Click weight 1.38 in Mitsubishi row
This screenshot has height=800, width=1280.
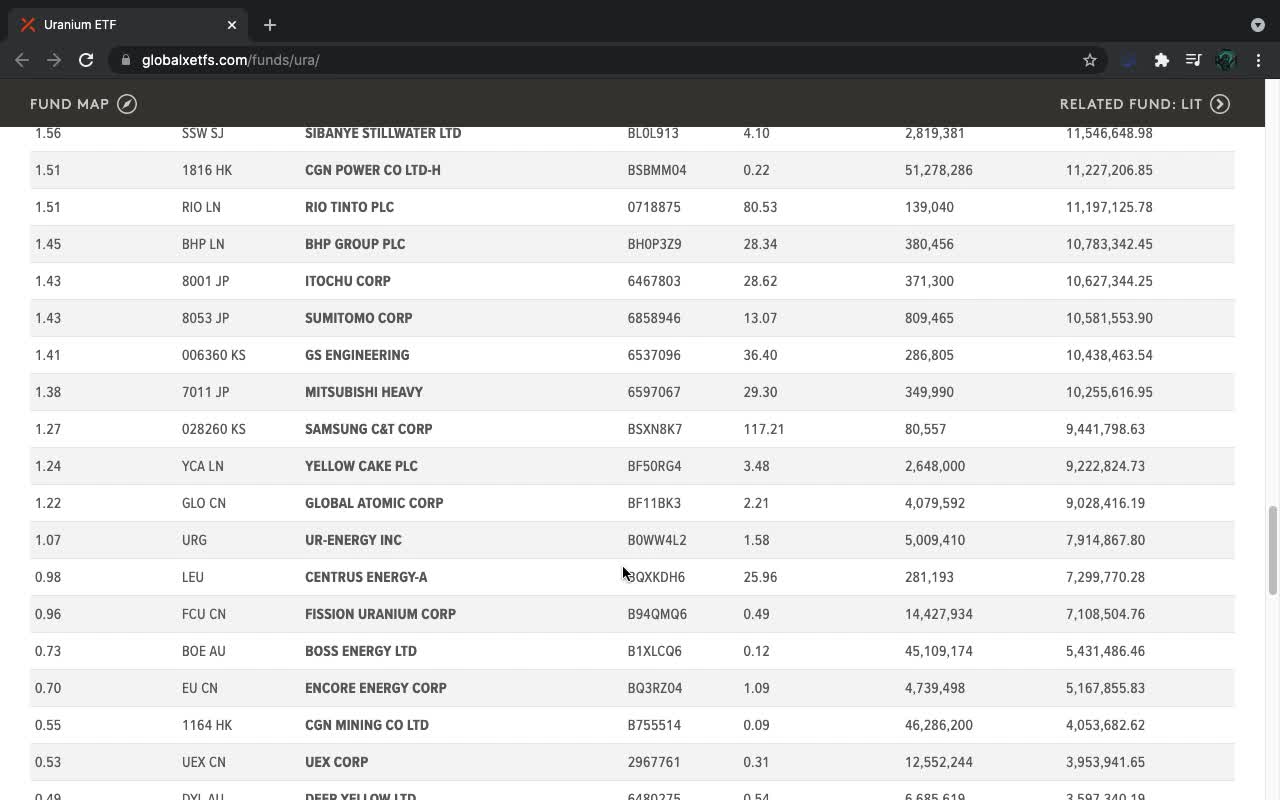point(48,392)
